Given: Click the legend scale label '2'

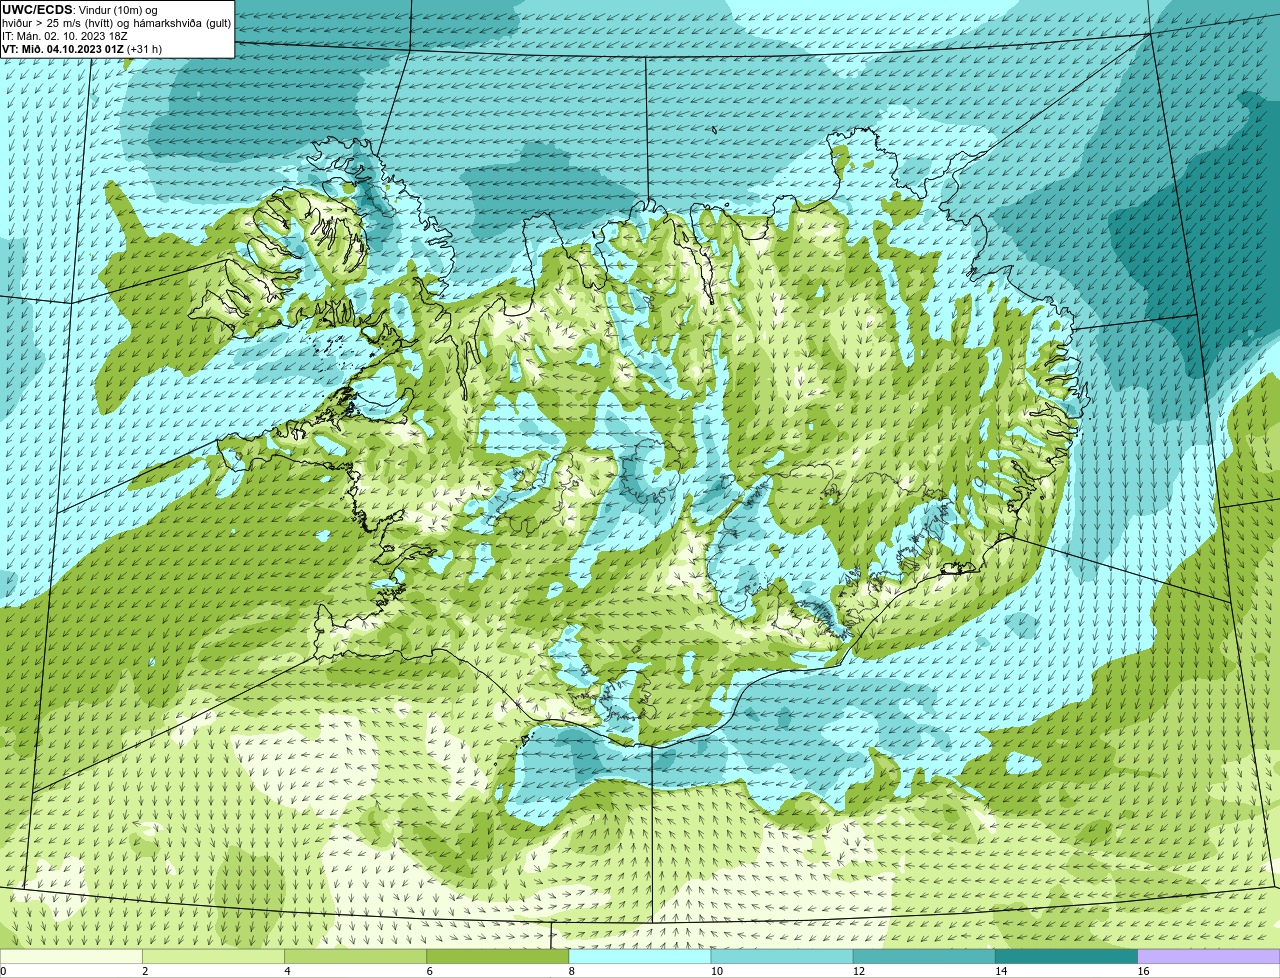Looking at the screenshot, I should (145, 971).
